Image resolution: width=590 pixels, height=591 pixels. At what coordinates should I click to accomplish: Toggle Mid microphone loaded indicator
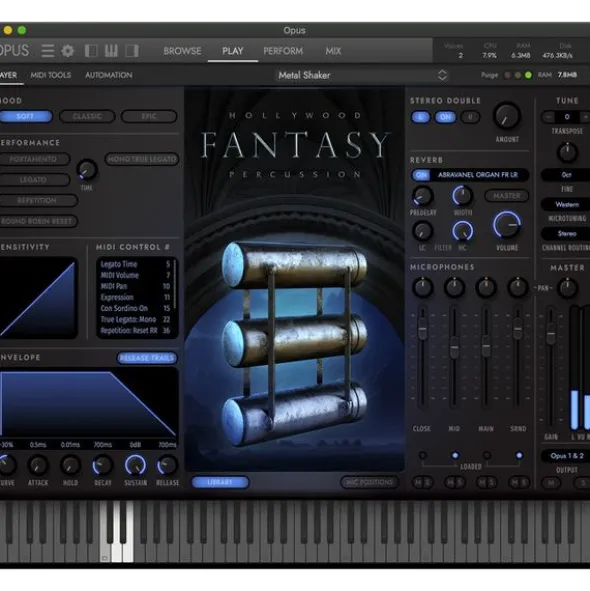[x=455, y=455]
